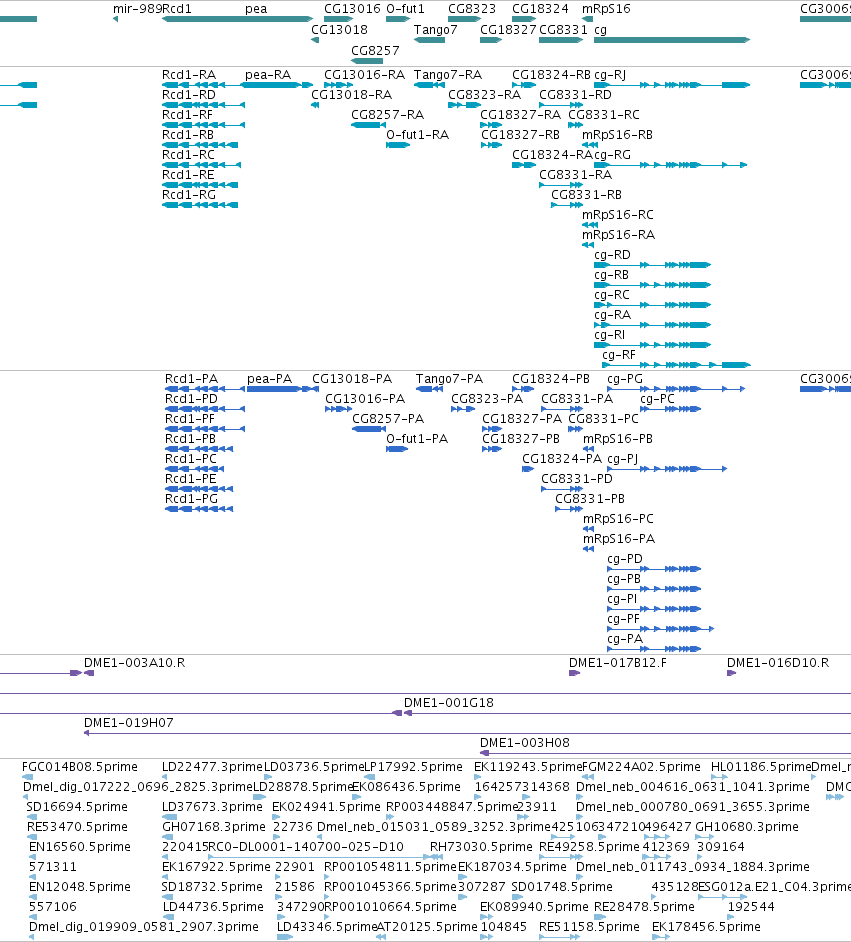The height and width of the screenshot is (942, 851).
Task: Select BAC clone DME1-003H08
Action: coord(525,743)
